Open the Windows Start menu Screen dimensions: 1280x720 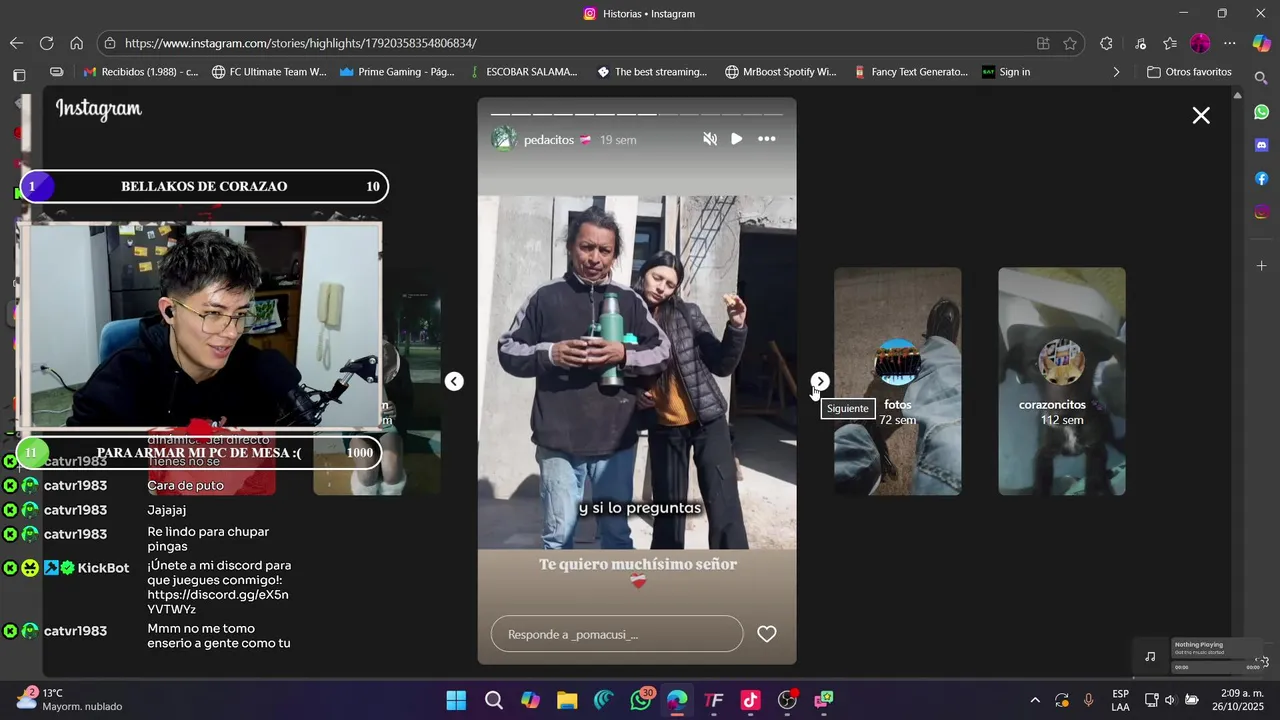pyautogui.click(x=456, y=700)
